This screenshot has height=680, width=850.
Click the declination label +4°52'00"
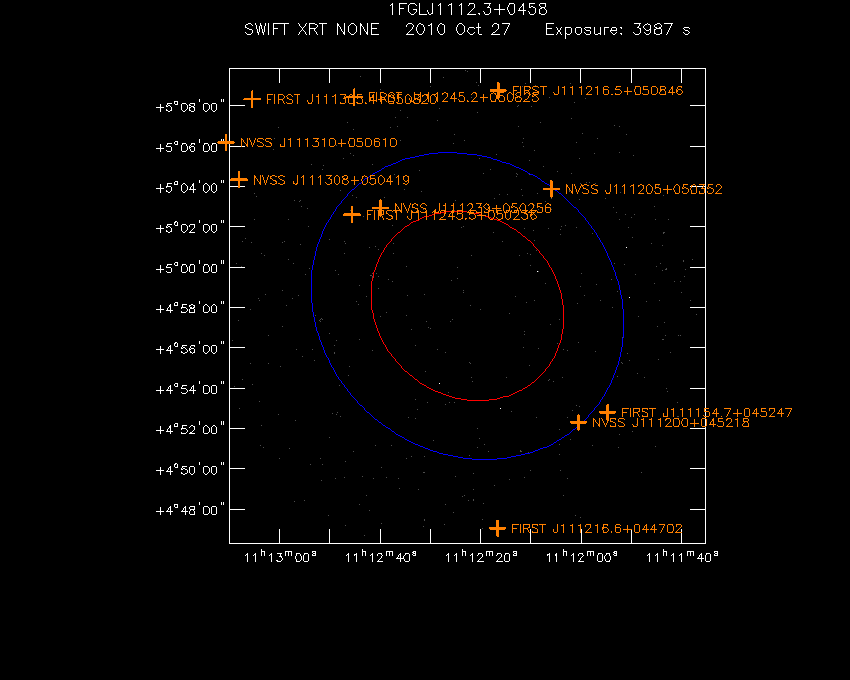[190, 429]
